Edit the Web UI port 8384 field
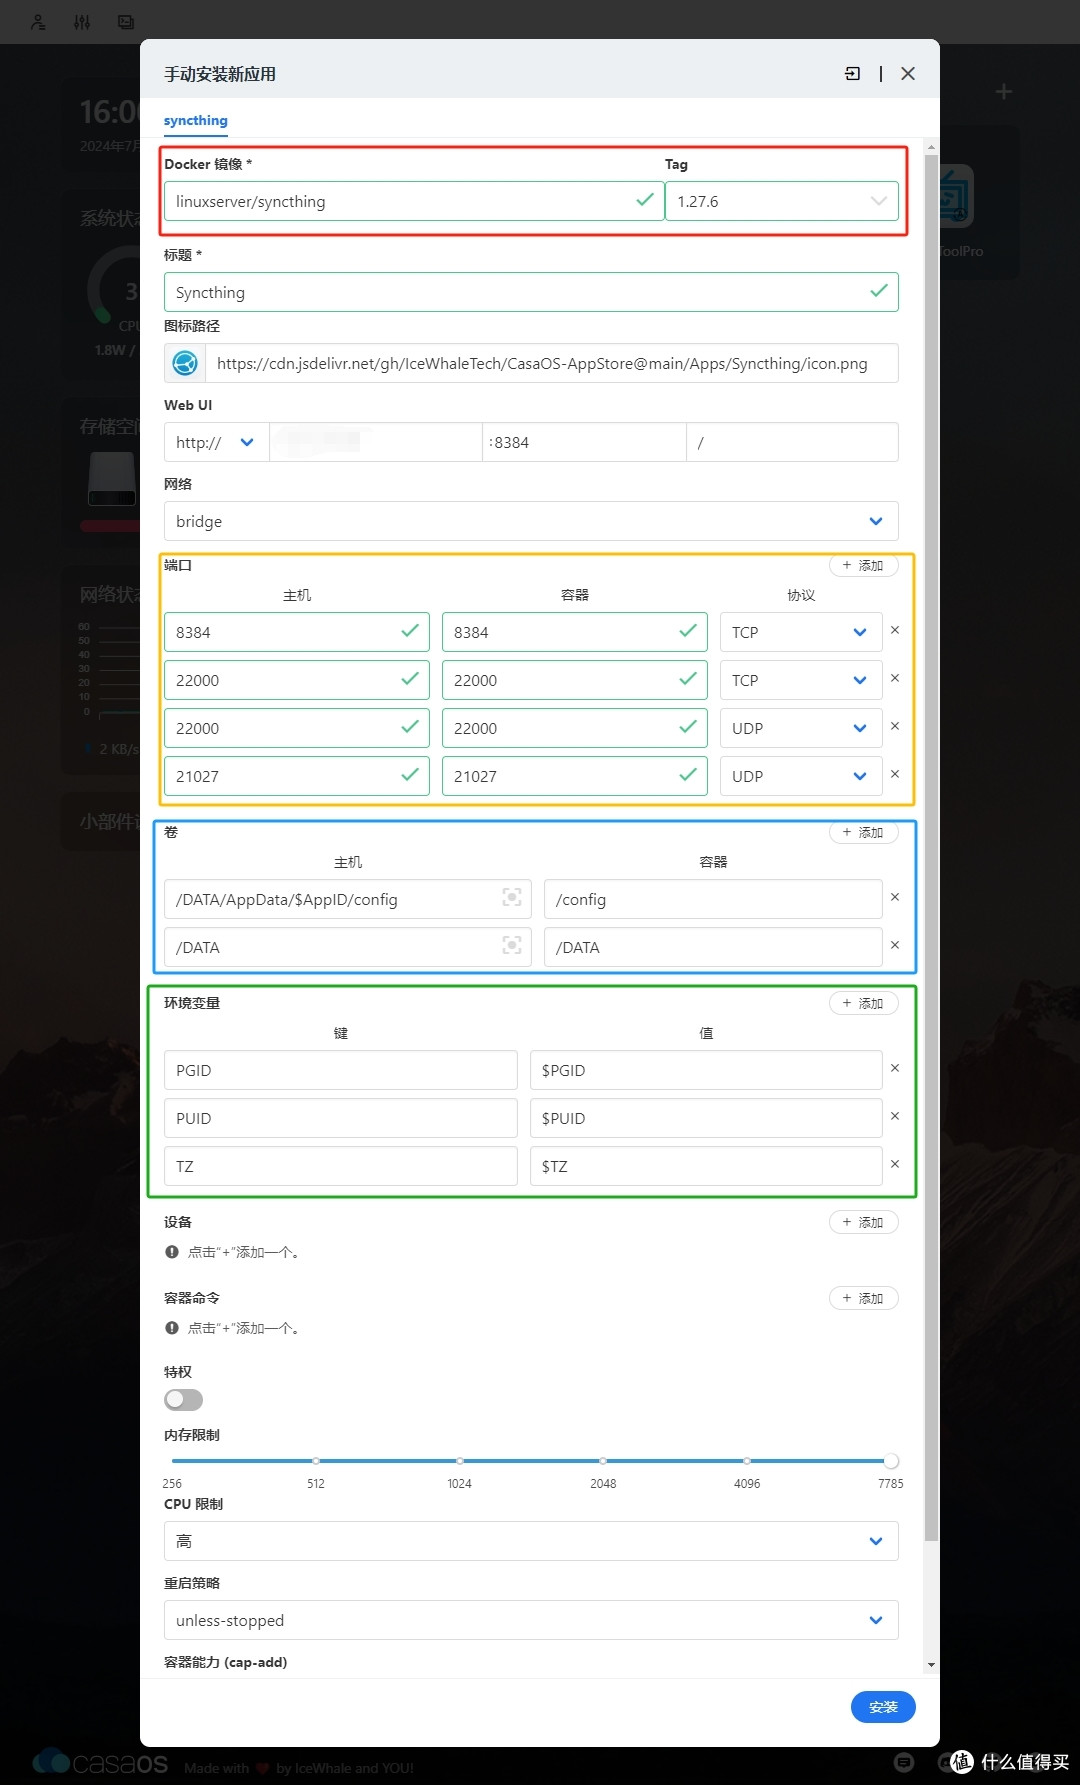The width and height of the screenshot is (1080, 1785). (584, 442)
